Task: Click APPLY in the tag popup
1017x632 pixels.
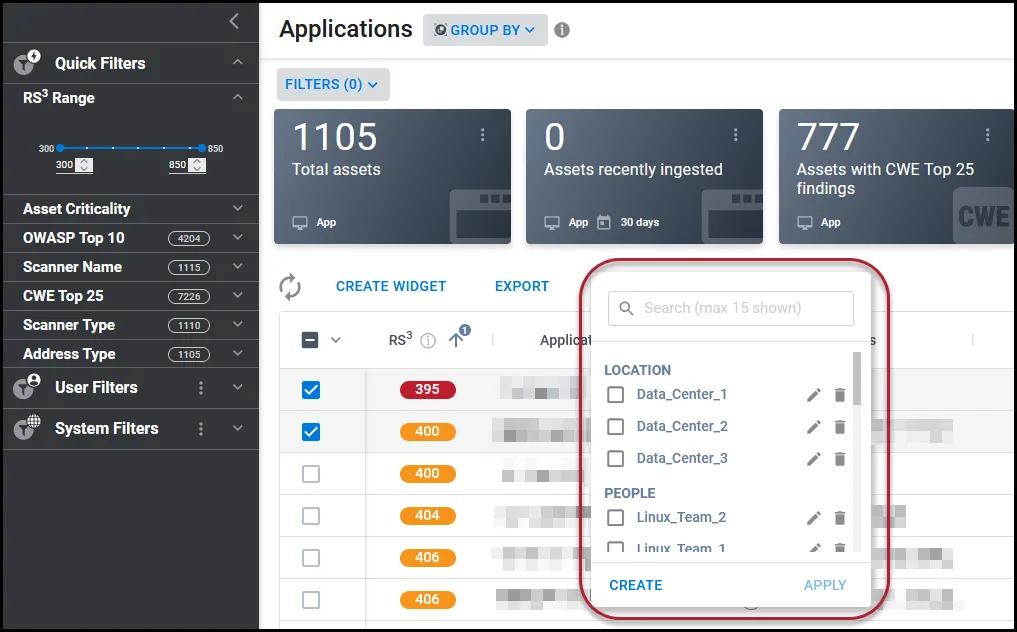Action: [824, 585]
